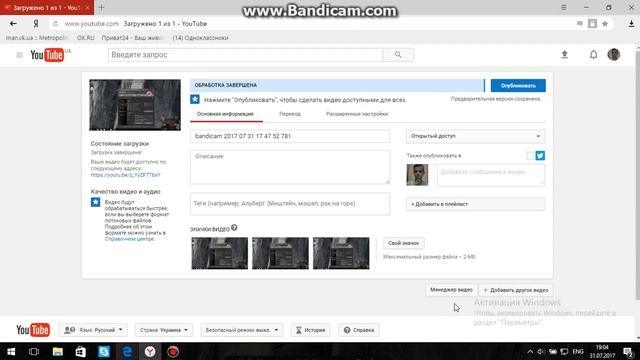Screen dimensions: 640x360
Task: Open the youtu.be video link
Action: [125, 175]
